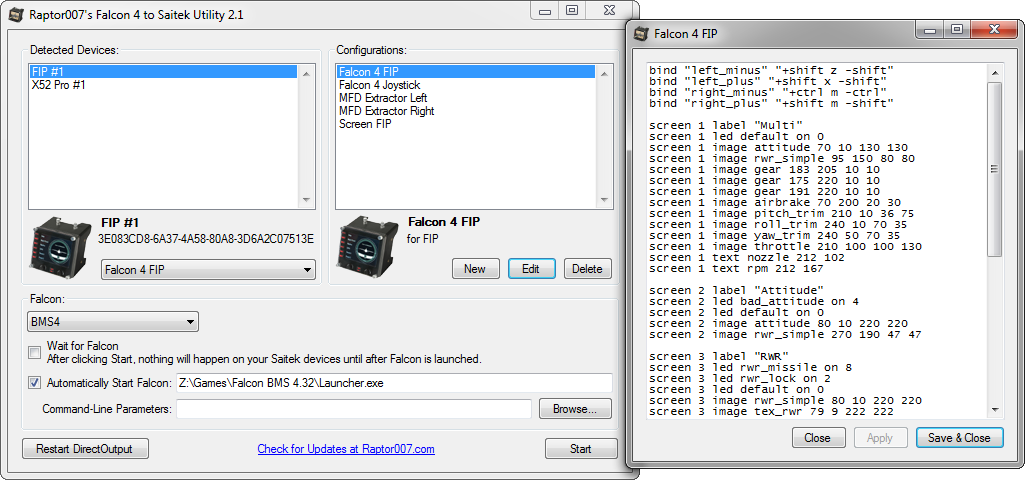Click up arrow of Configurations list scrollbar
This screenshot has width=1025, height=480.
tap(604, 73)
